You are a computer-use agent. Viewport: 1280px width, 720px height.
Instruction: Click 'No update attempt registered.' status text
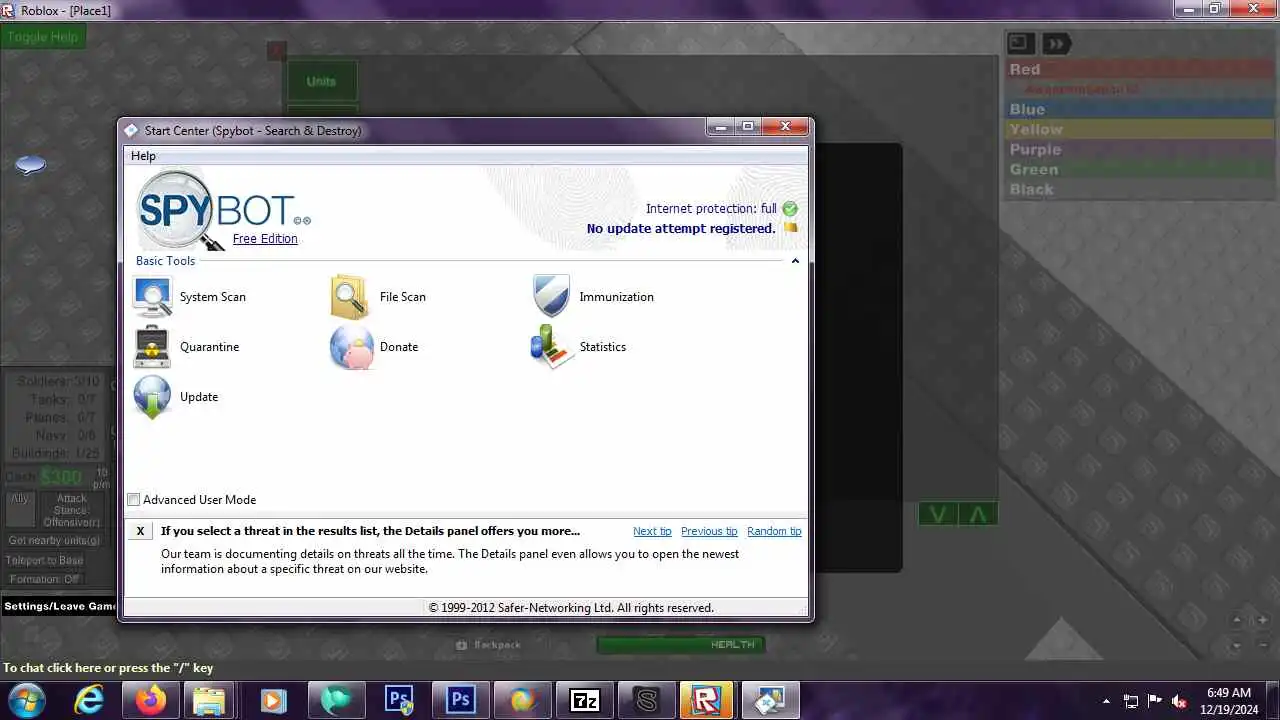point(681,229)
